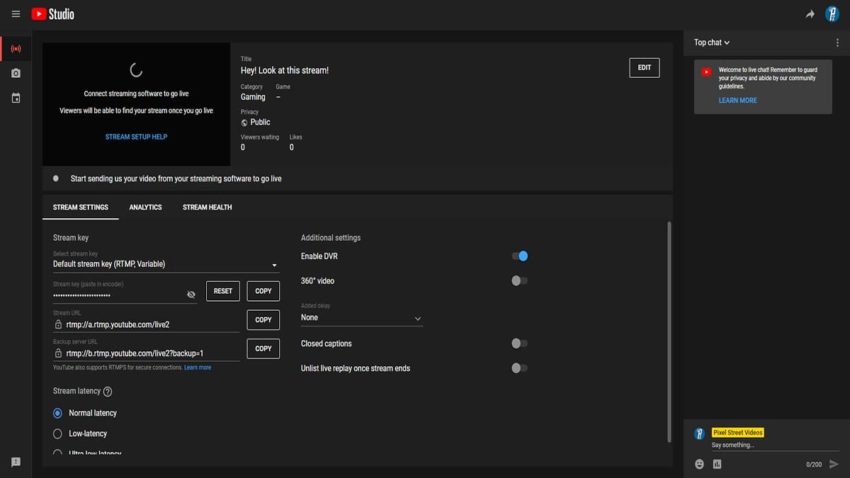Expand the Top chat dropdown
The width and height of the screenshot is (850, 478).
(x=712, y=42)
